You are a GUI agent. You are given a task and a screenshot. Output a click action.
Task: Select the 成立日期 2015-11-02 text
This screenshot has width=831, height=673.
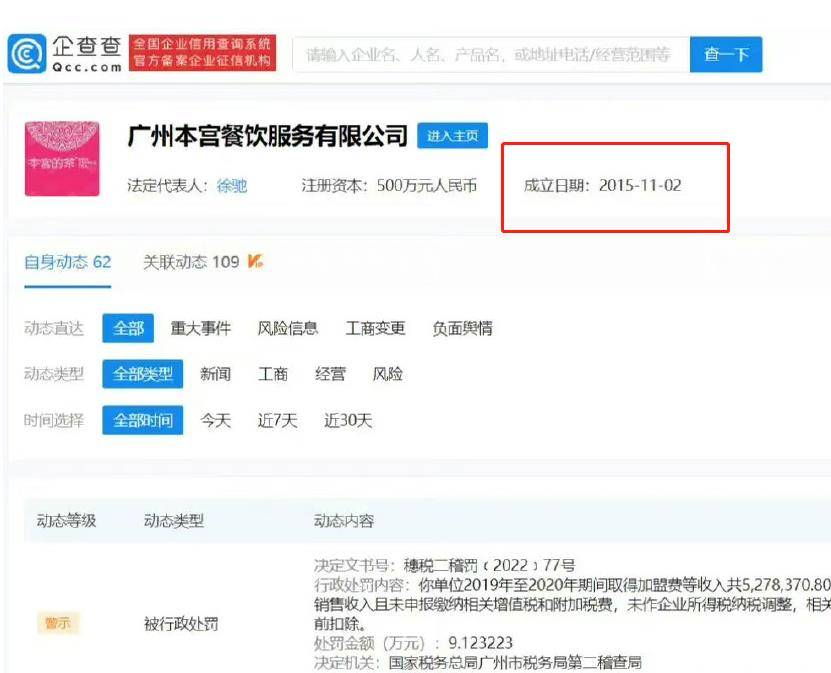pyautogui.click(x=603, y=185)
